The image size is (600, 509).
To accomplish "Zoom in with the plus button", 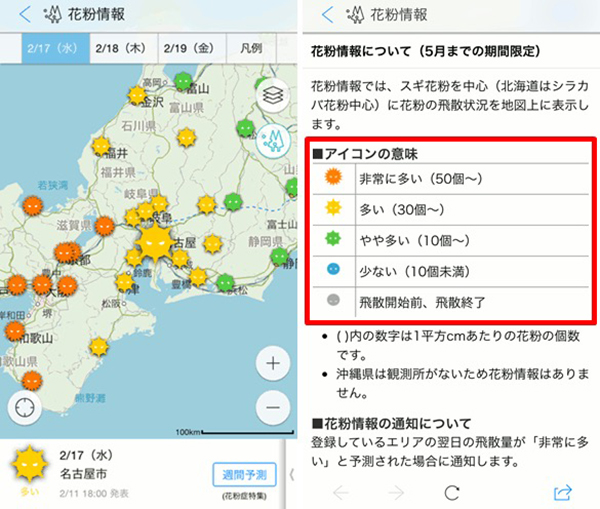I will pos(272,364).
